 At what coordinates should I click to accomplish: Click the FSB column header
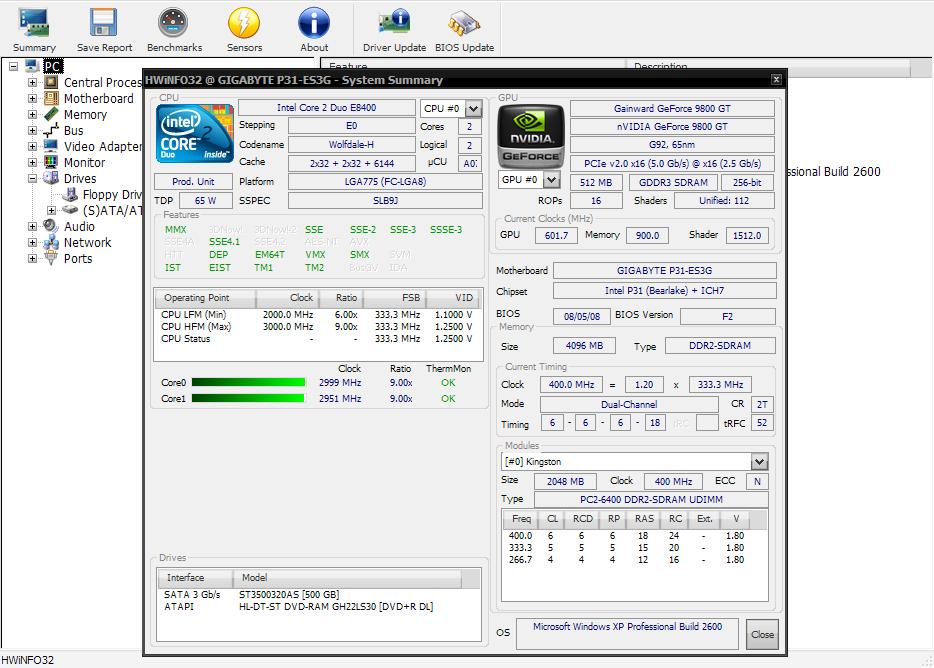396,297
